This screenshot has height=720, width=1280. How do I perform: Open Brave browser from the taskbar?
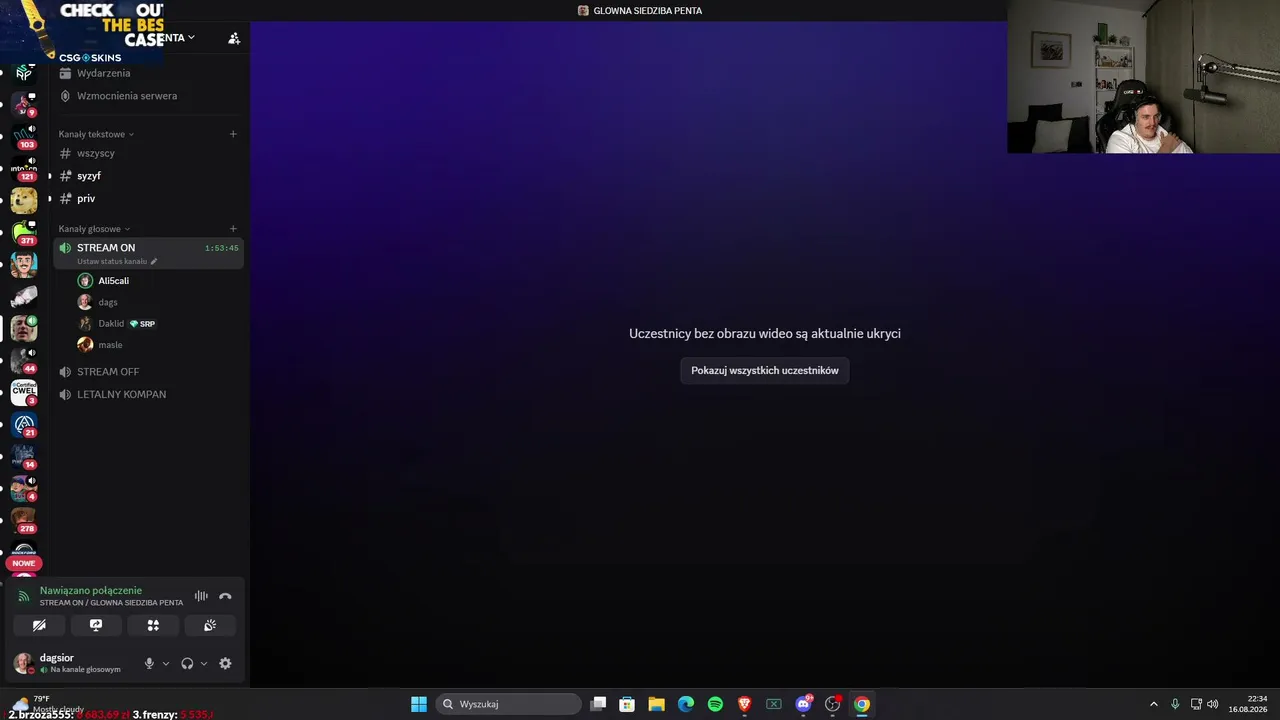point(744,704)
